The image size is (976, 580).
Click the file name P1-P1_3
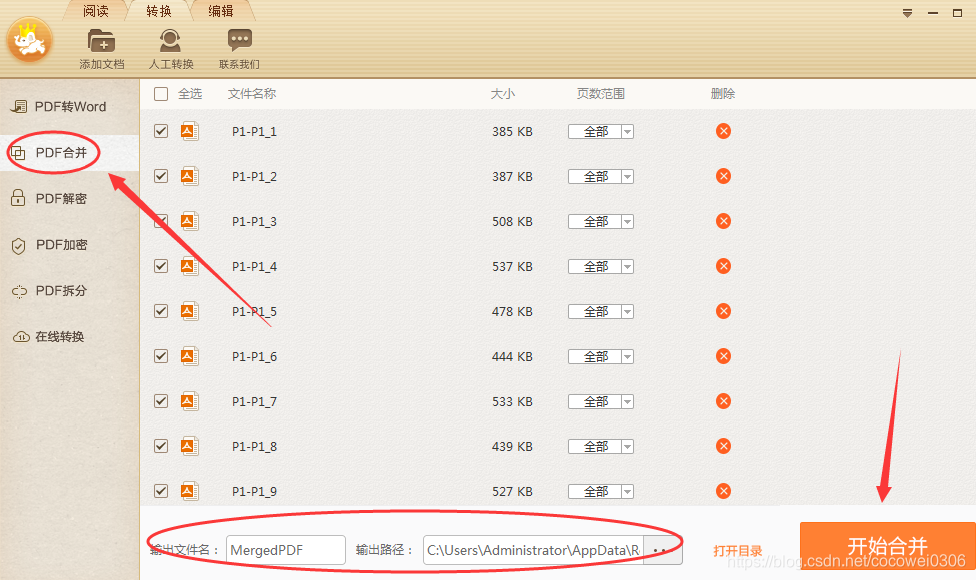click(254, 222)
